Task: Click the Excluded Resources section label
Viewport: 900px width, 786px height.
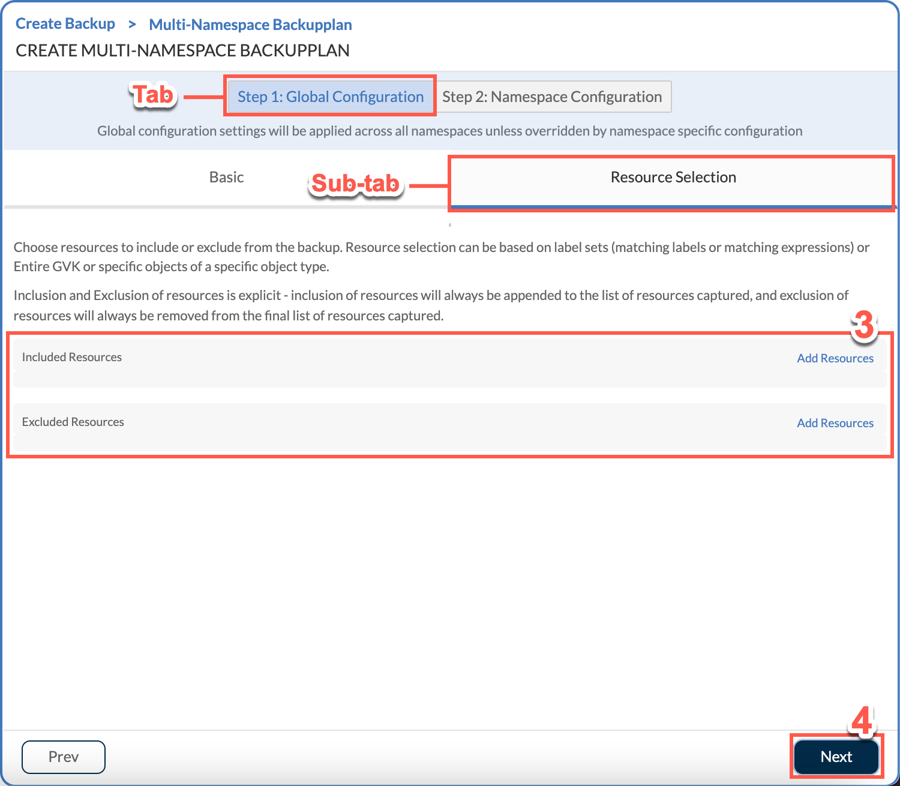Action: point(73,422)
